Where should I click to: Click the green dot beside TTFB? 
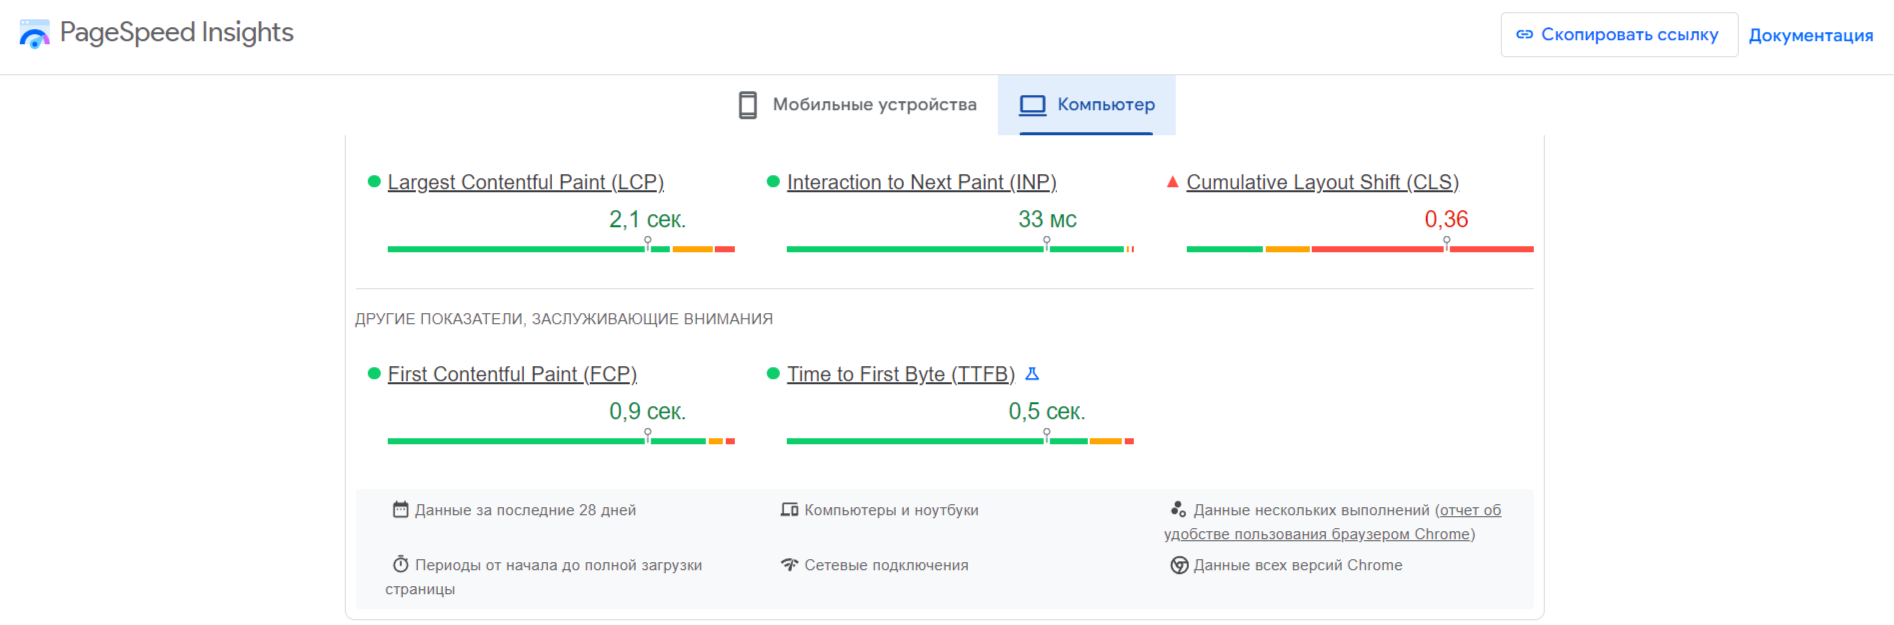(x=773, y=374)
